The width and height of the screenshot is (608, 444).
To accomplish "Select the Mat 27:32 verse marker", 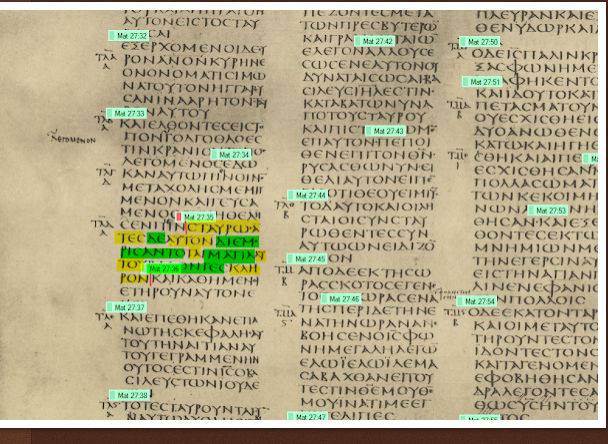I will (x=128, y=36).
